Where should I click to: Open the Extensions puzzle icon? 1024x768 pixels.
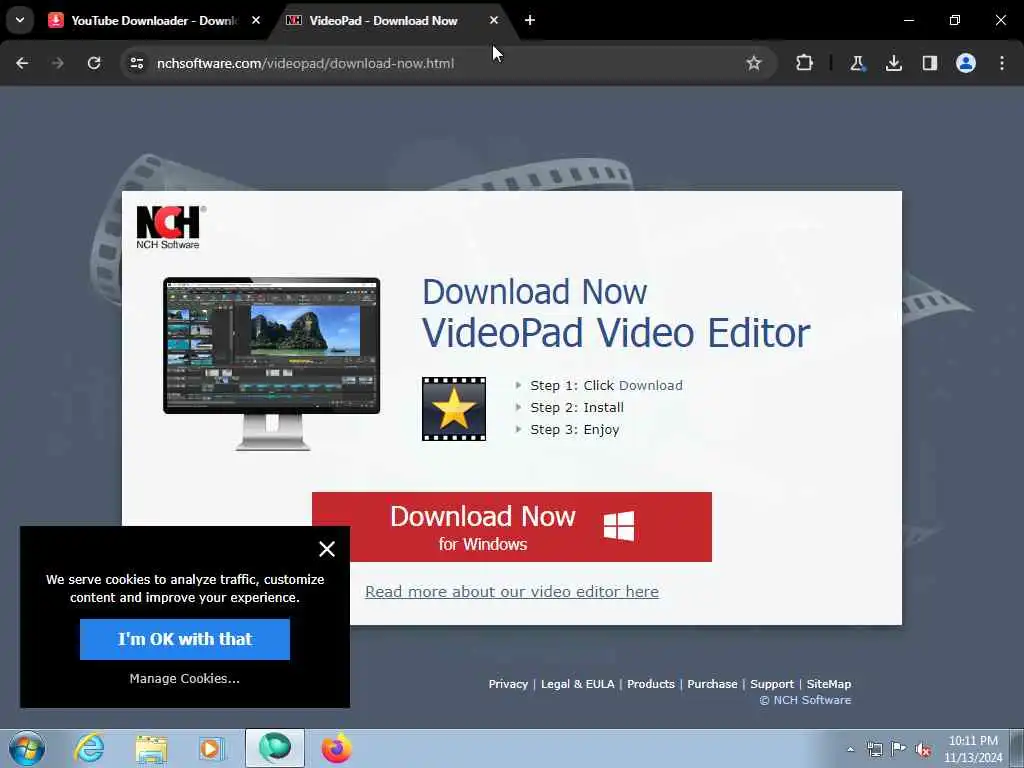[x=804, y=63]
